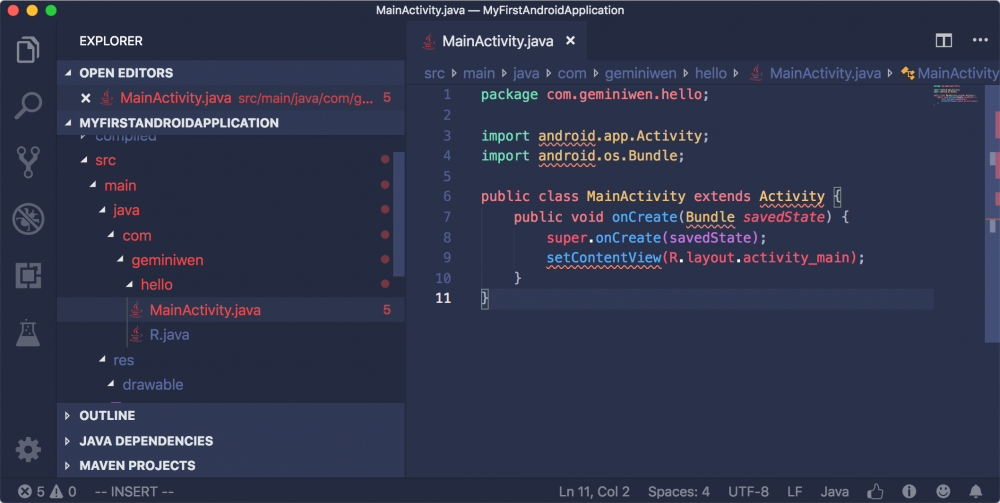Viewport: 1000px width, 503px height.
Task: Click the EXPLORER panel title
Action: [111, 41]
